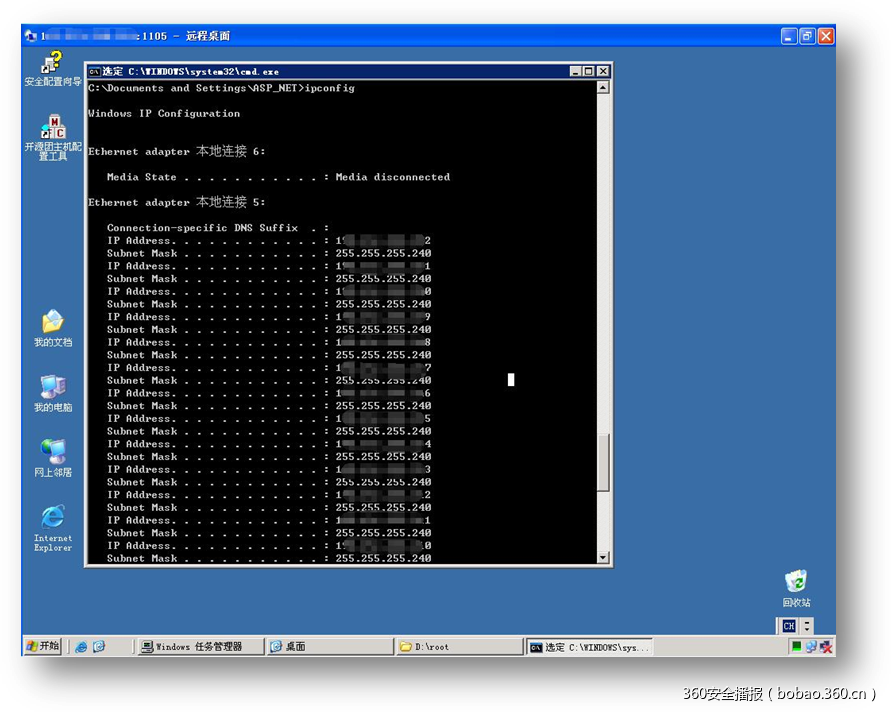Open the language bar options arrow
The image size is (891, 712).
[x=807, y=626]
